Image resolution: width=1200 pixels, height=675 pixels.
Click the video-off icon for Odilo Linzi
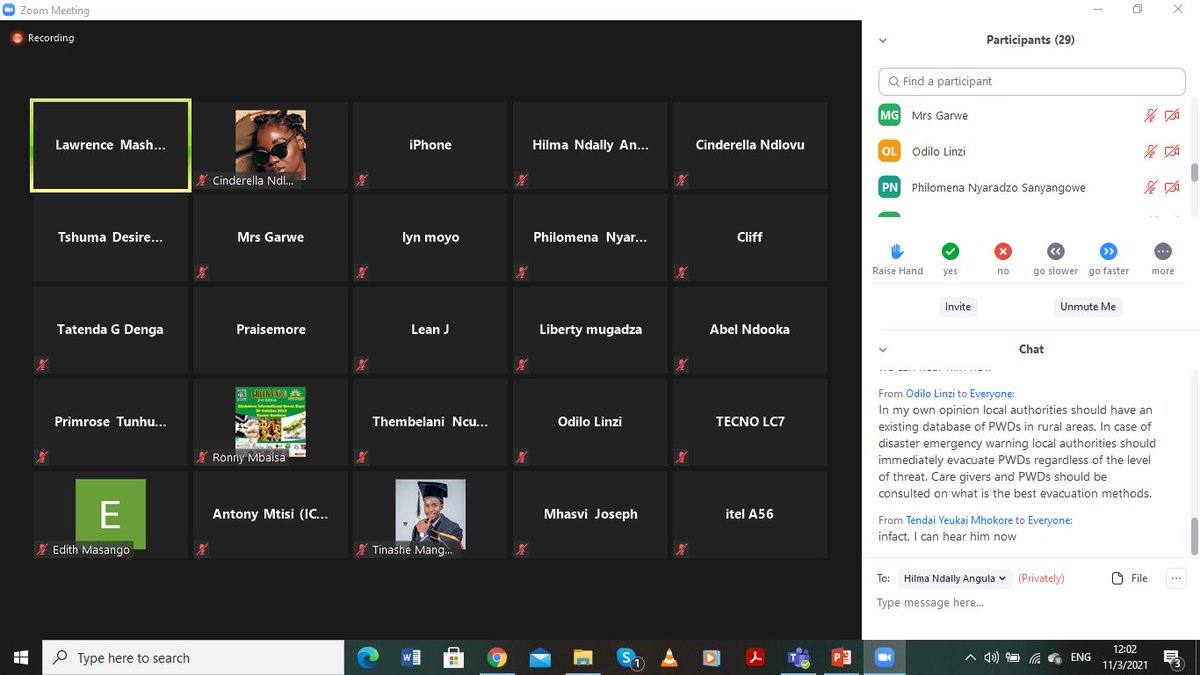pyautogui.click(x=1172, y=152)
